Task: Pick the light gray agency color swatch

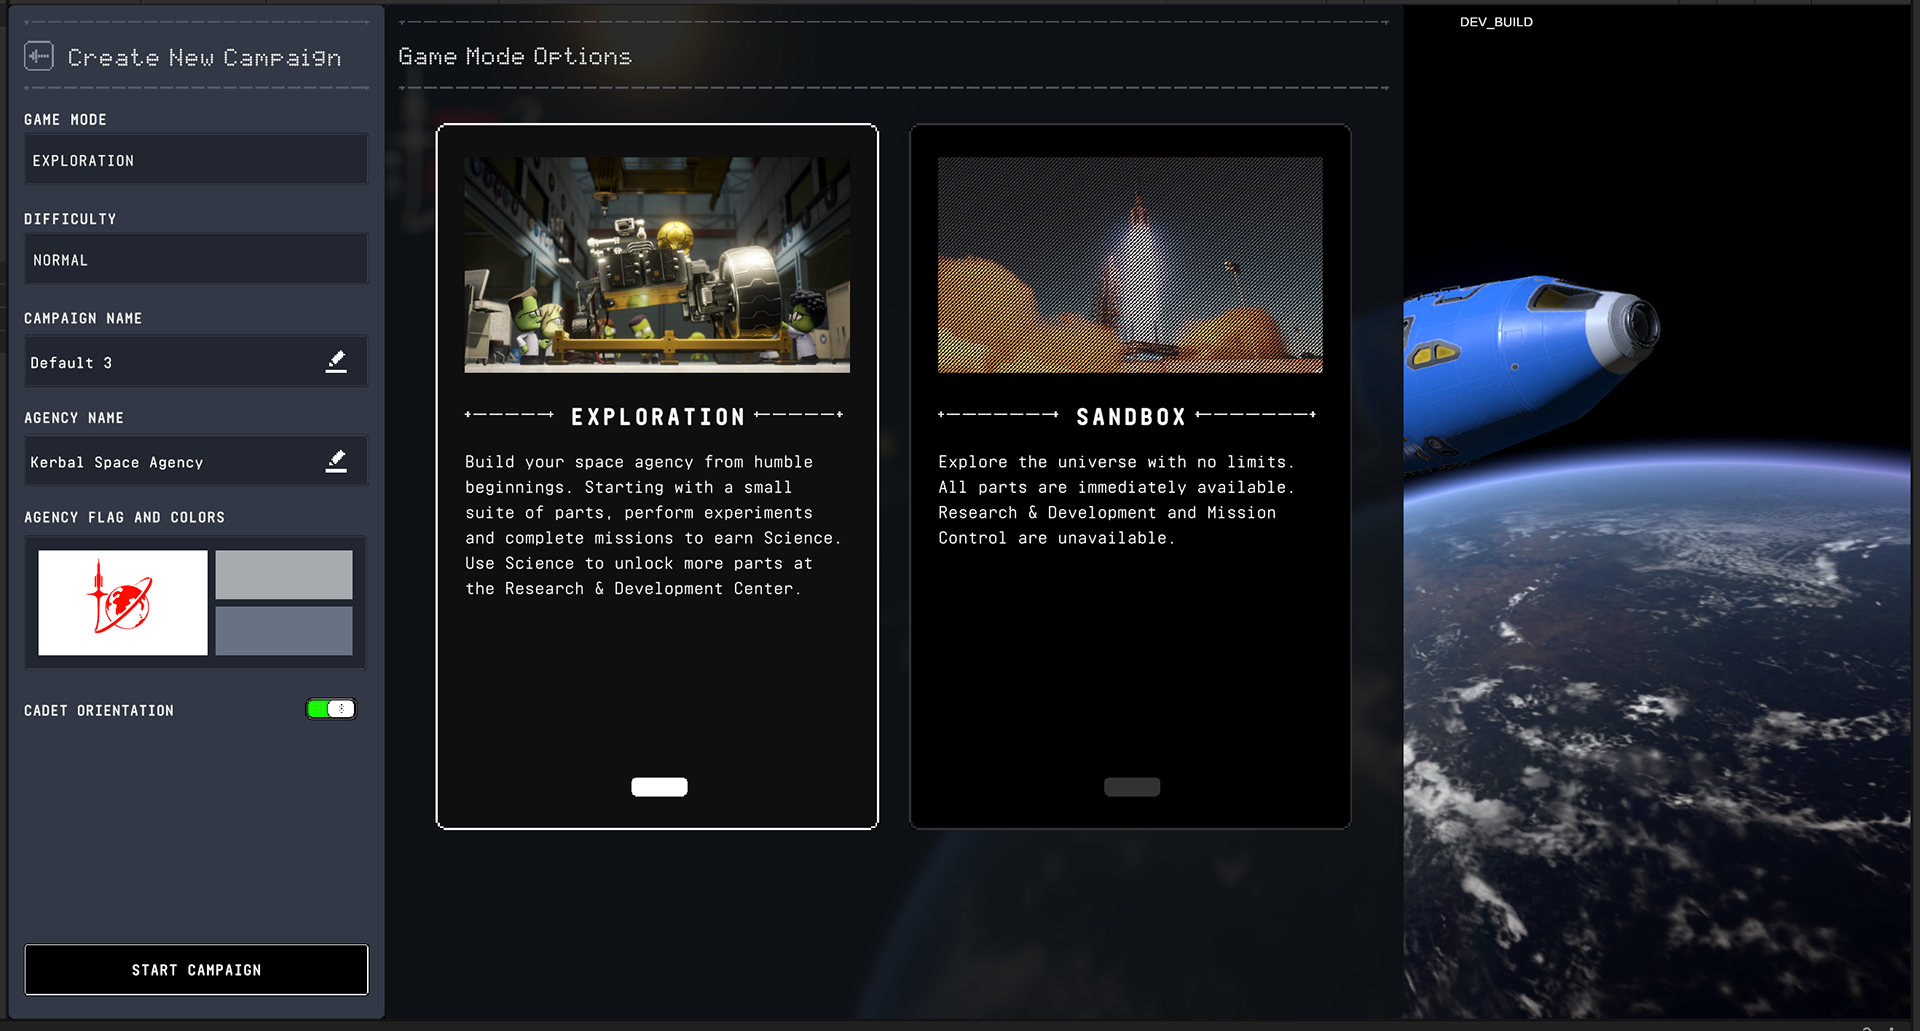Action: pos(284,575)
